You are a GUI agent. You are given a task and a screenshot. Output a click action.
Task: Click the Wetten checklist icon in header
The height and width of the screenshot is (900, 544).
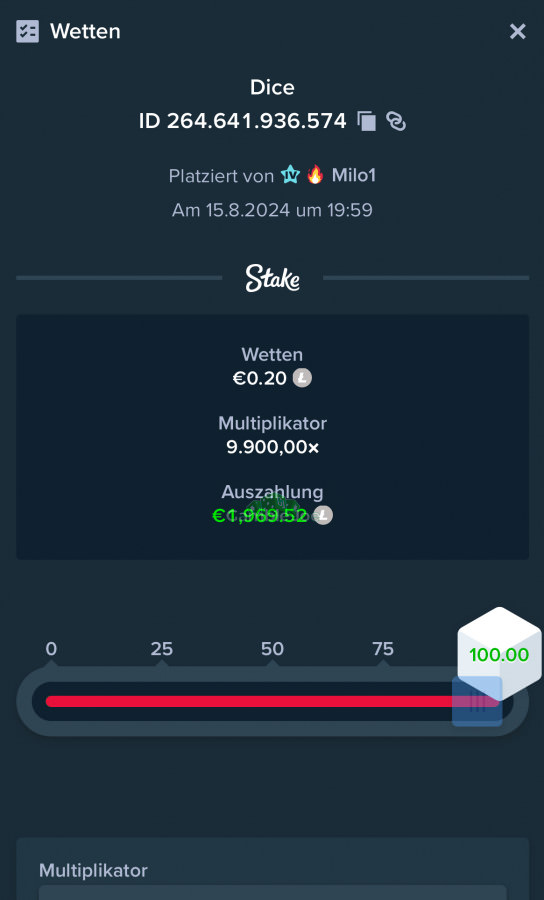tap(28, 32)
